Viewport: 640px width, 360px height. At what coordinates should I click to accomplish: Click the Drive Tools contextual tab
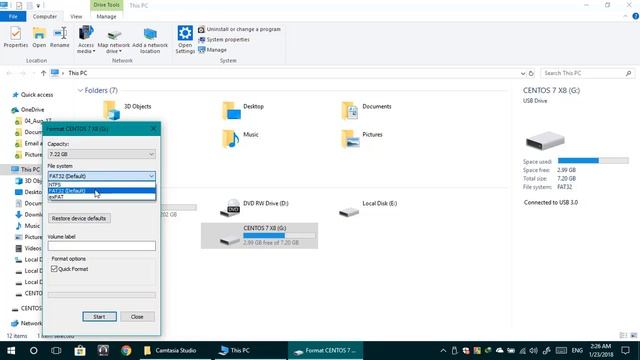(107, 5)
